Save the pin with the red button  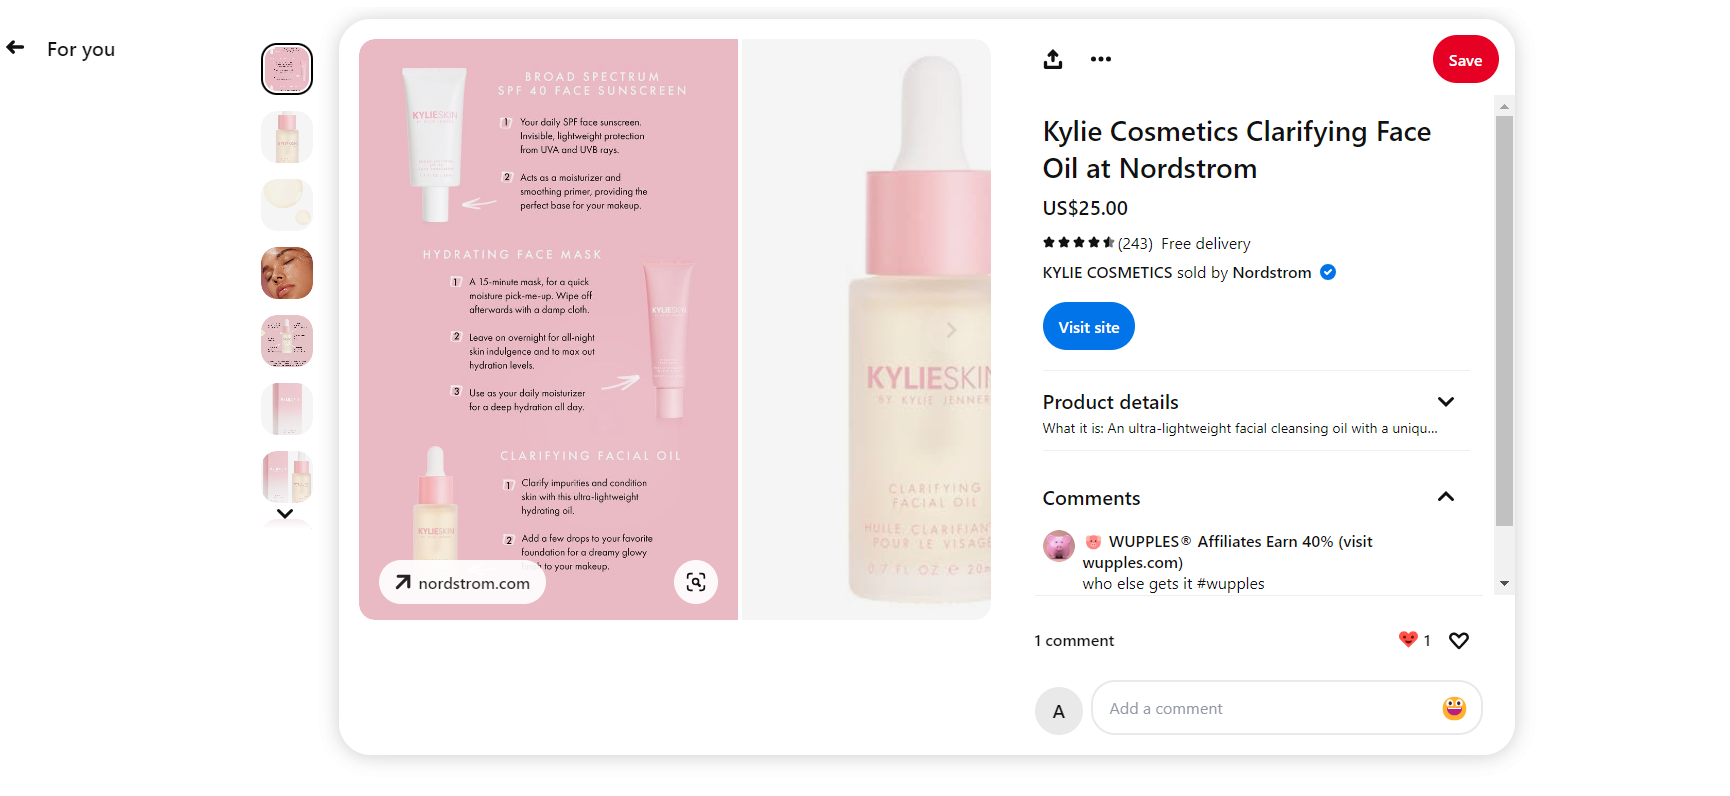pos(1465,59)
